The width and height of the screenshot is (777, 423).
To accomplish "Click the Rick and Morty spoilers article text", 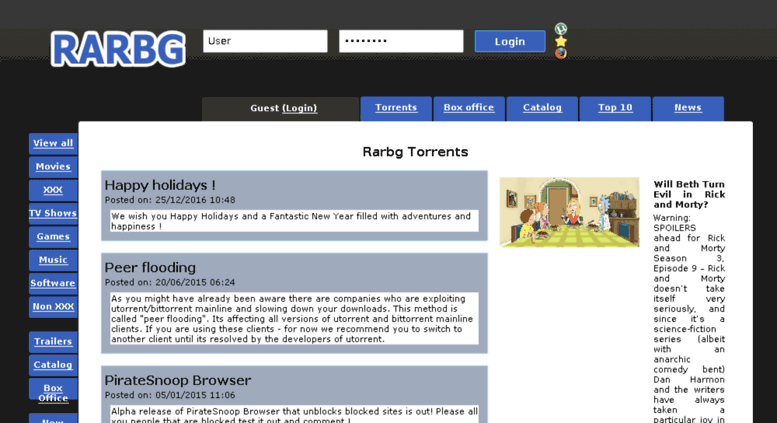I will pyautogui.click(x=689, y=318).
